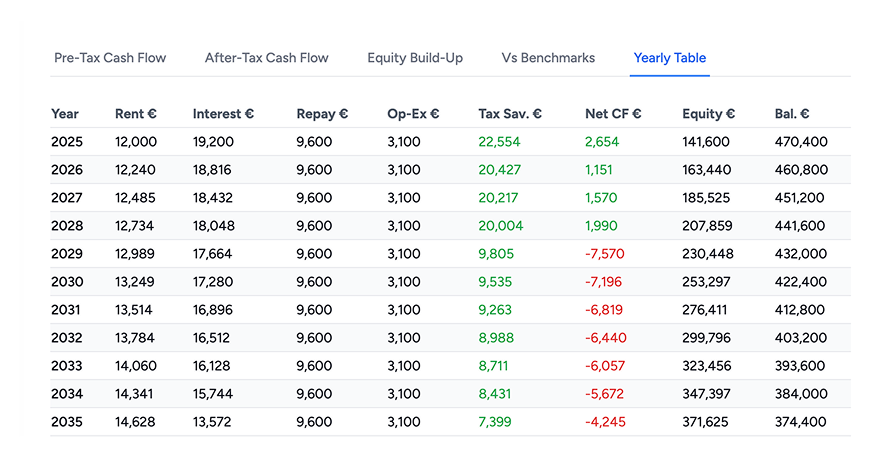Click the balance value 393,600
The width and height of the screenshot is (893, 459).
[x=800, y=366]
